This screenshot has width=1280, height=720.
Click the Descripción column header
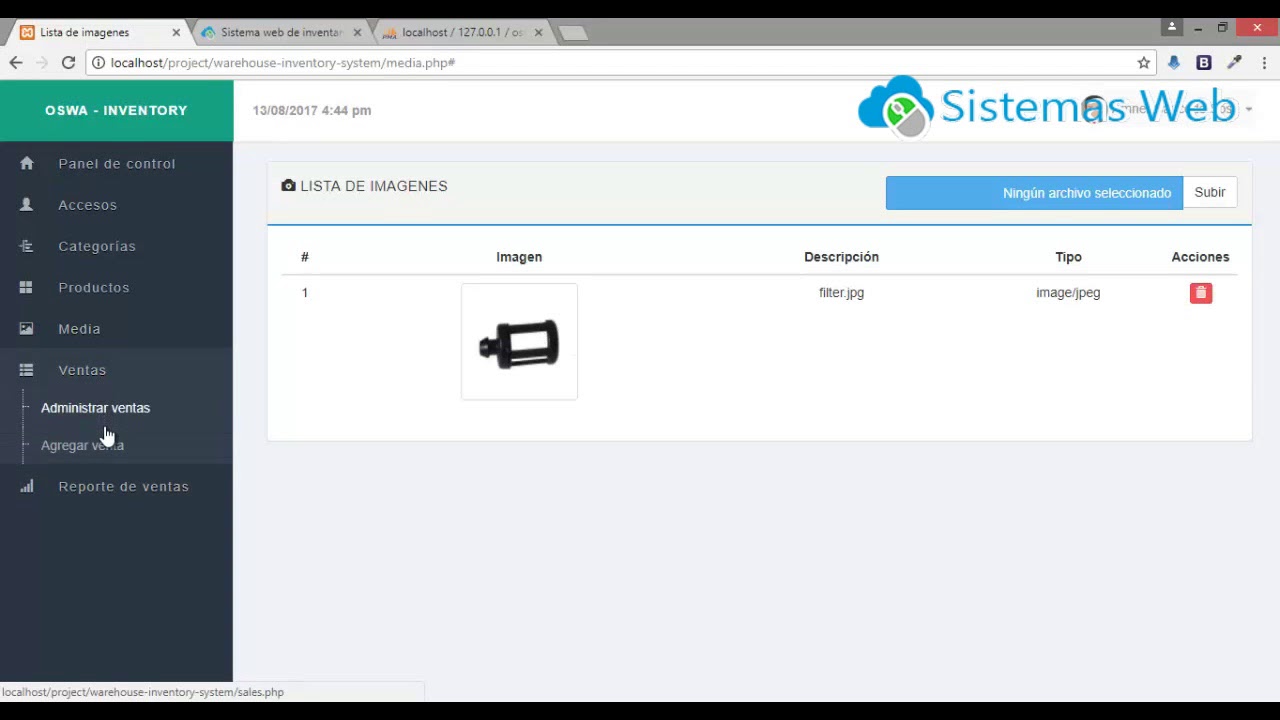[841, 257]
